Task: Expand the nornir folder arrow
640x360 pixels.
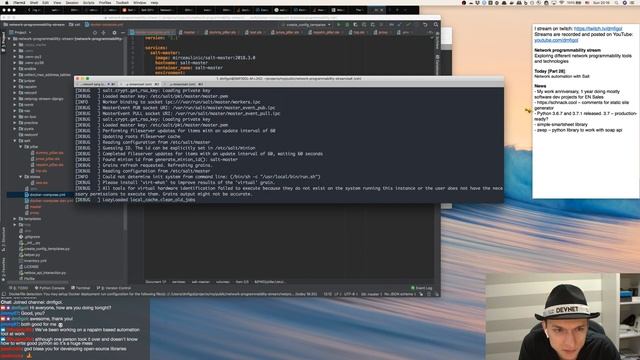Action: click(x=15, y=104)
